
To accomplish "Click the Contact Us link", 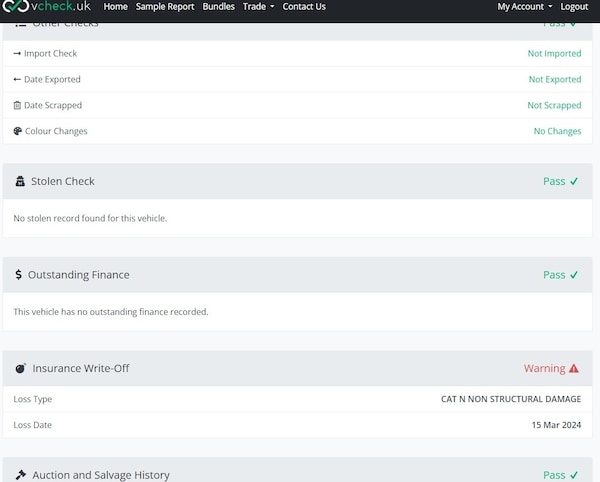I will 304,7.
